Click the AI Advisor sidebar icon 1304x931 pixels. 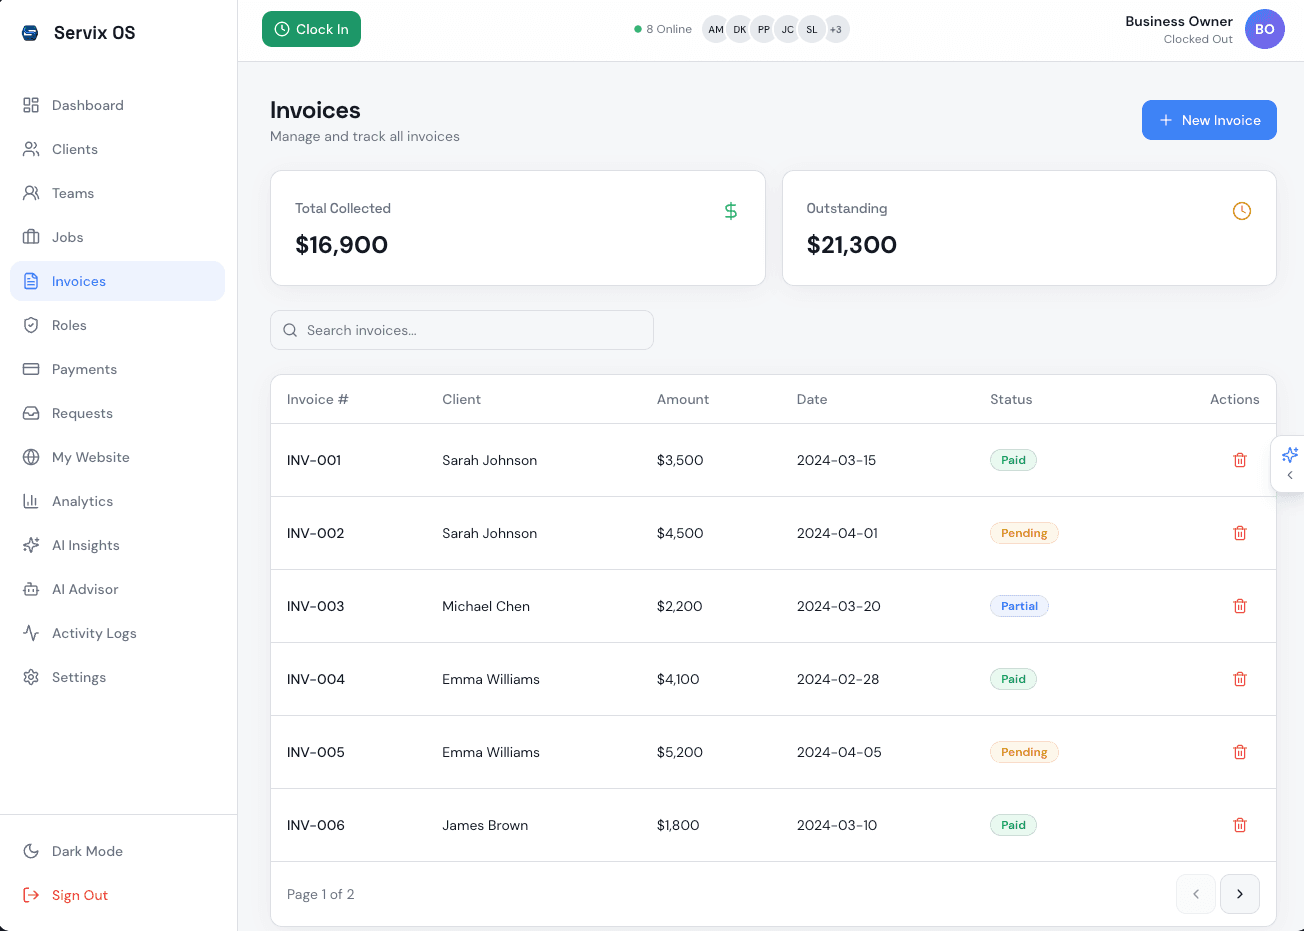click(x=31, y=589)
